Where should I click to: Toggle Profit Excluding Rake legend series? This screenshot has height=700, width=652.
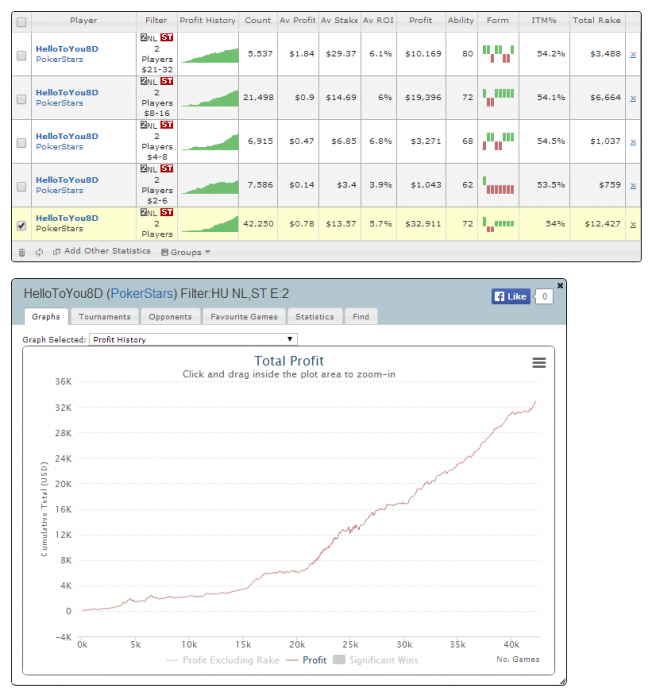[x=222, y=660]
